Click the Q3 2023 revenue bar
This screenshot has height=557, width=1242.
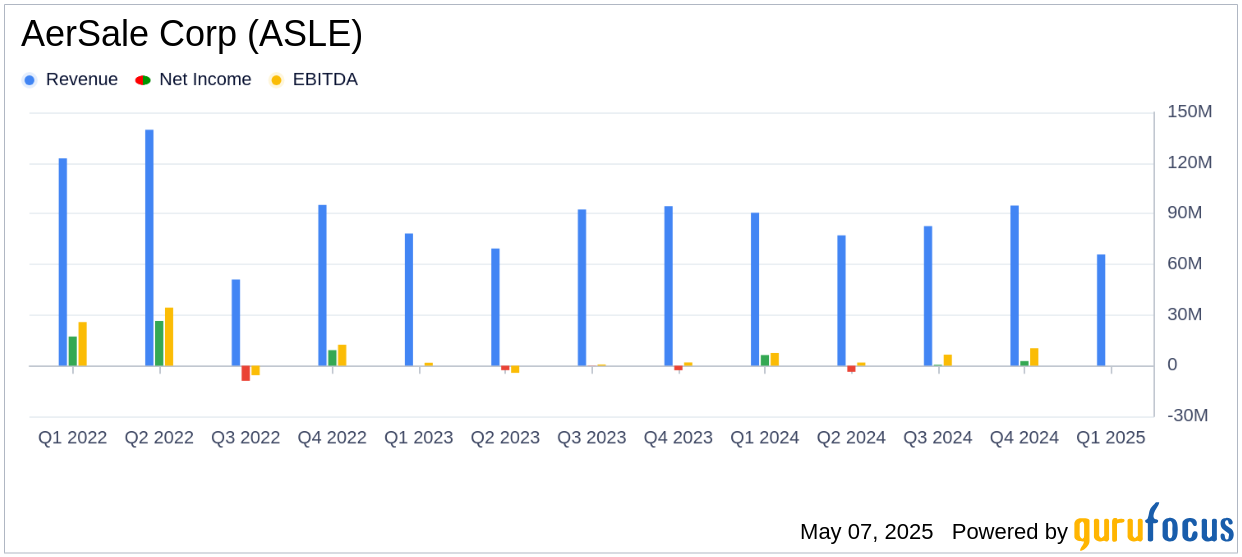(x=582, y=288)
